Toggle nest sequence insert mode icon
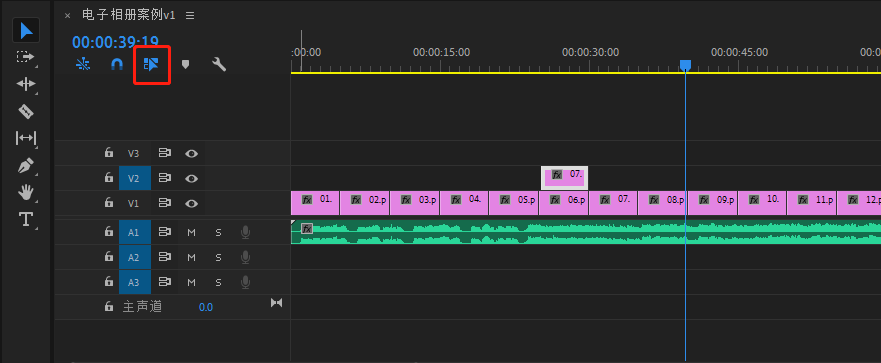The height and width of the screenshot is (363, 881). [83, 64]
